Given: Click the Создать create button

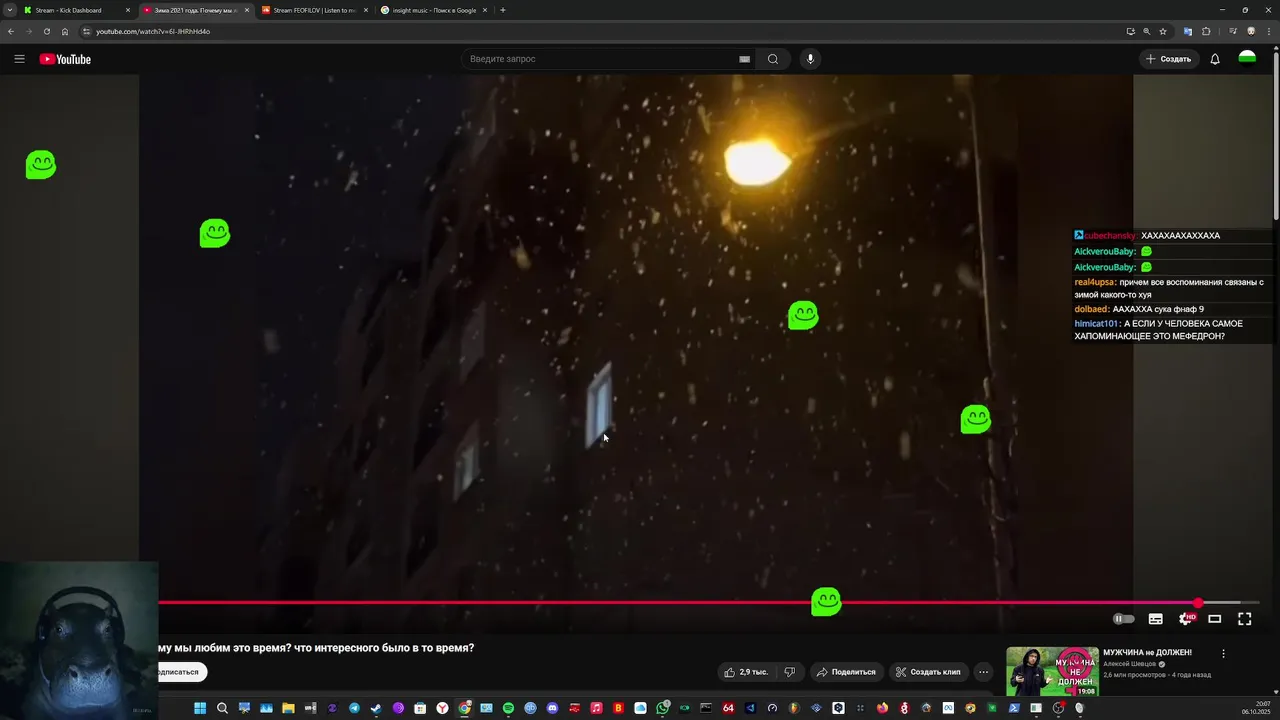Looking at the screenshot, I should 1169,59.
